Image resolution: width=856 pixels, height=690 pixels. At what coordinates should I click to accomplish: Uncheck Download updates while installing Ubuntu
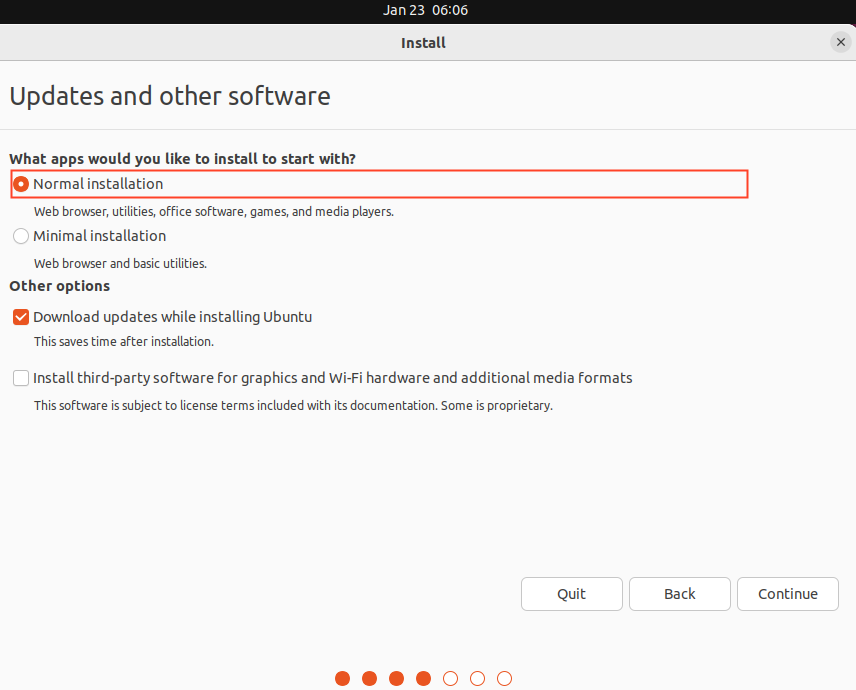[21, 317]
